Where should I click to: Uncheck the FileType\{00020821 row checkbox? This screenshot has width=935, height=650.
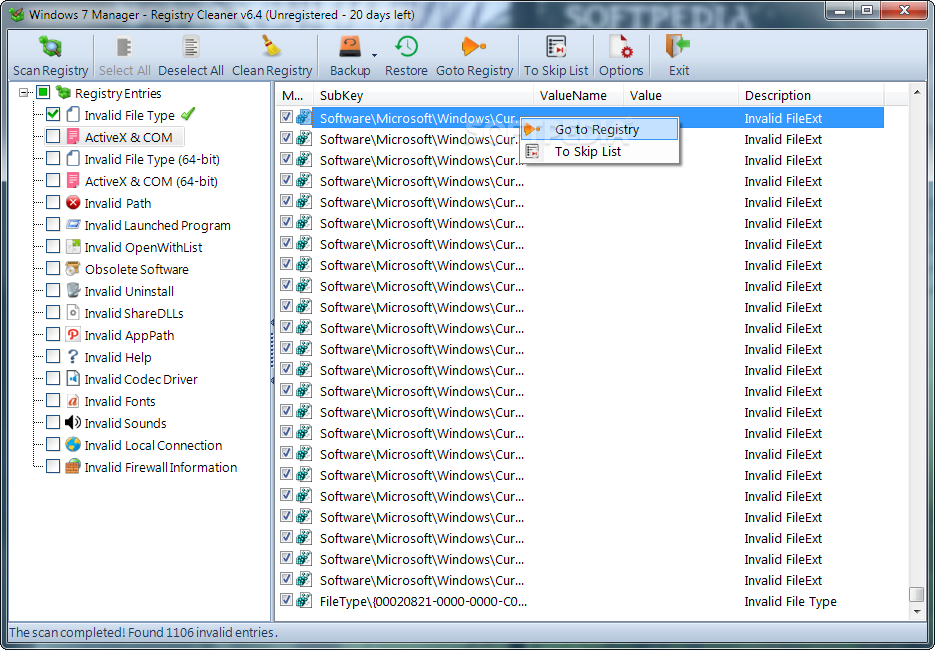[286, 600]
